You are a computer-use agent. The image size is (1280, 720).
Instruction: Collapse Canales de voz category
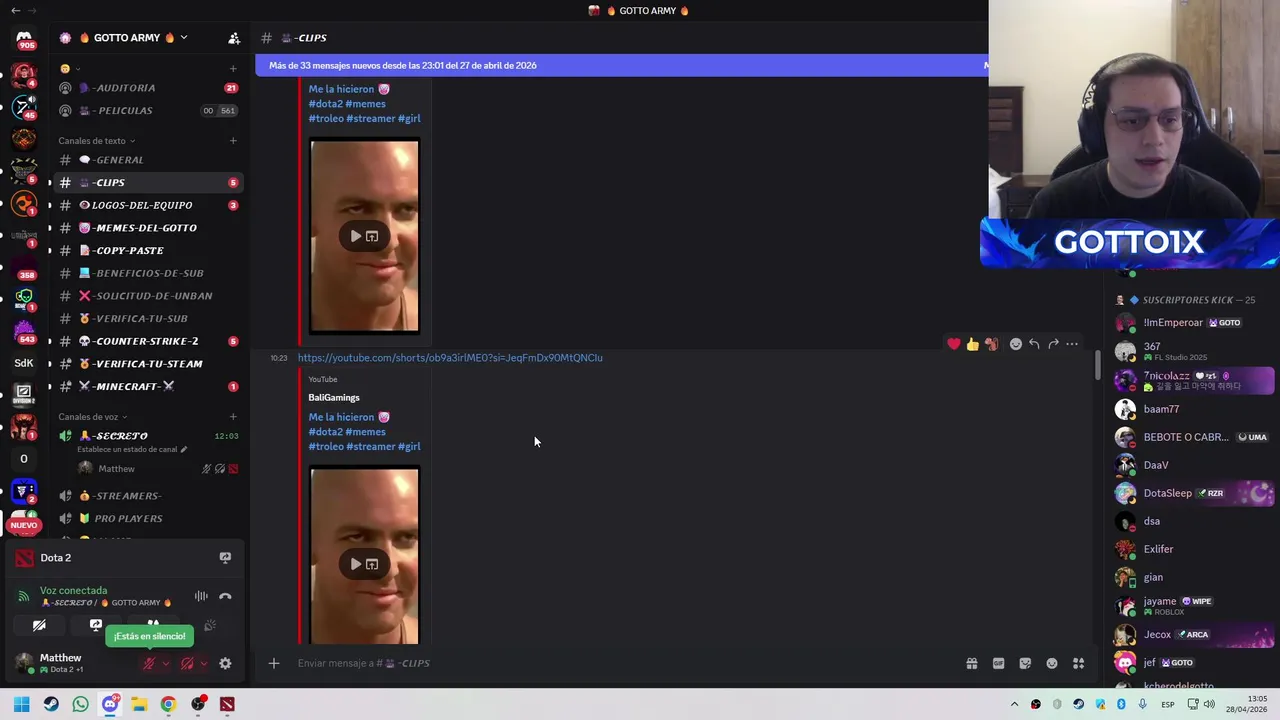[x=93, y=417]
